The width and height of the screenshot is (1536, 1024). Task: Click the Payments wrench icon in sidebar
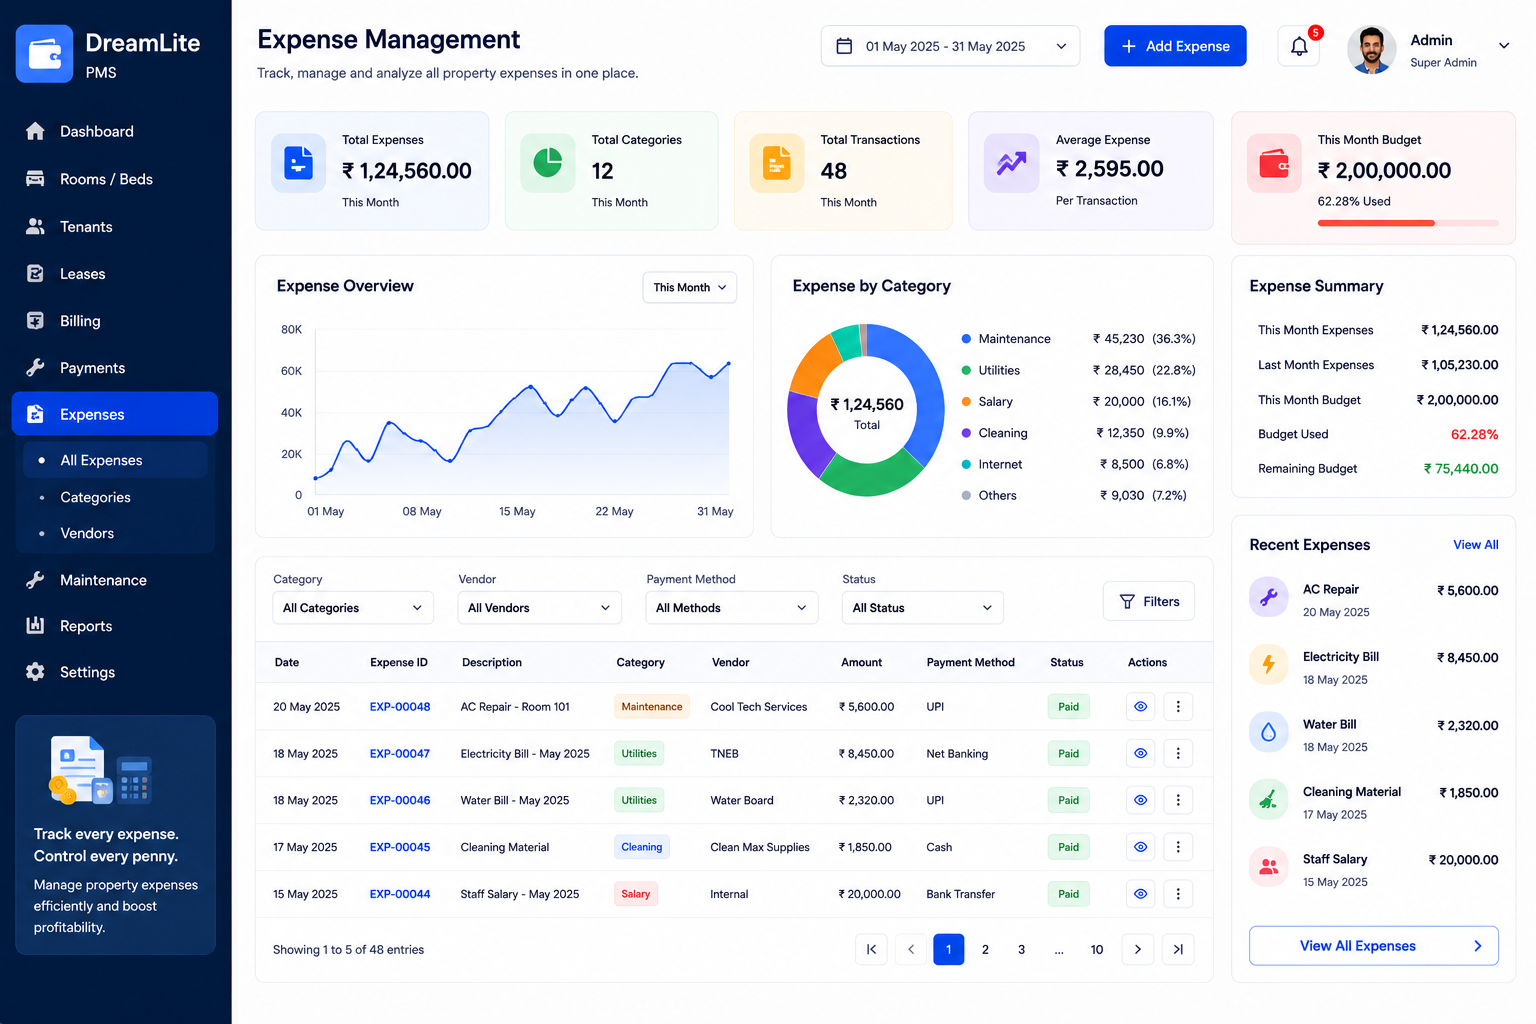[x=35, y=367]
